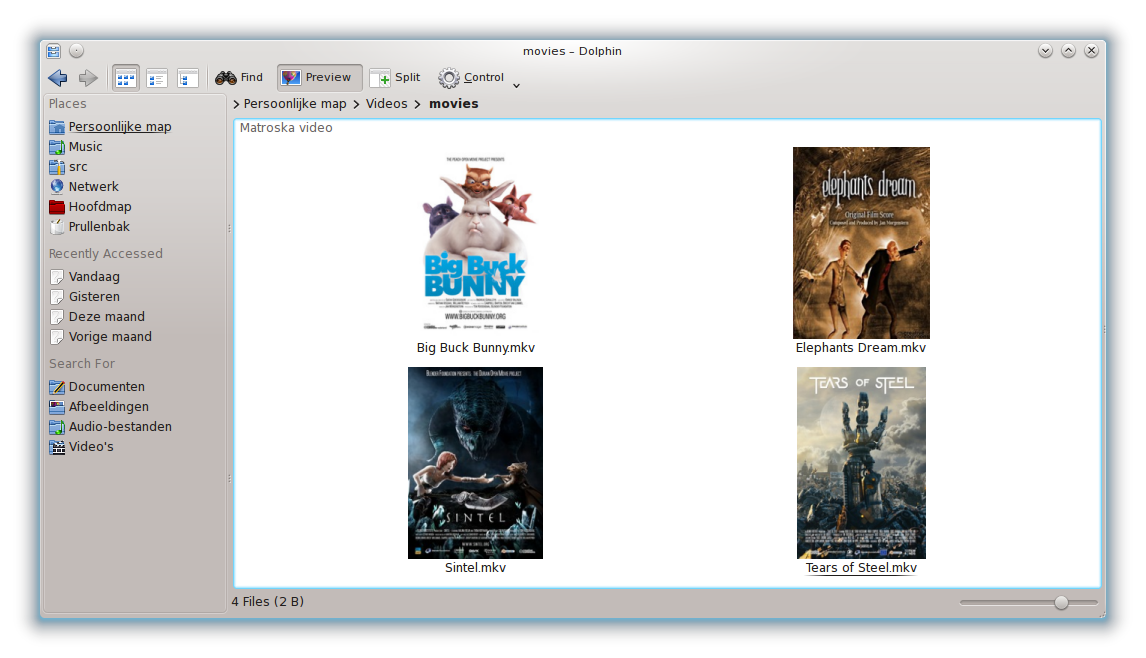Minimize the Dolphin window
1146x658 pixels.
[1045, 50]
